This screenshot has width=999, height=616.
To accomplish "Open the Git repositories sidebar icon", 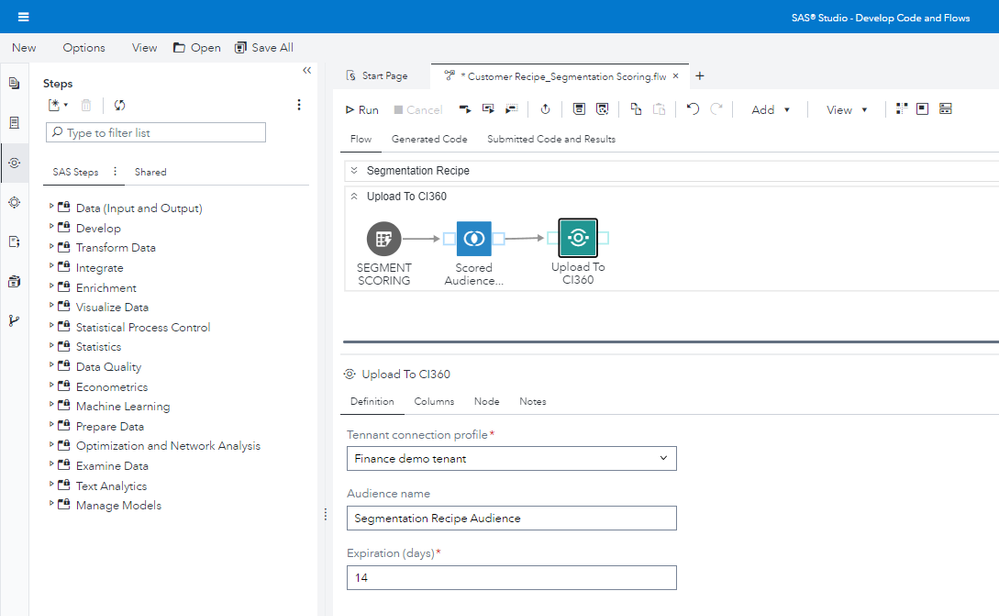I will tap(14, 321).
